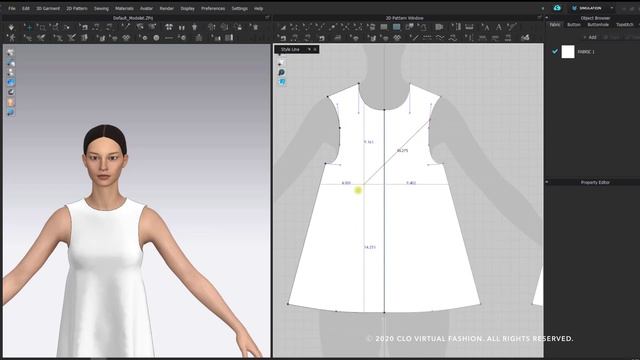Open the Sewing menu
The image size is (640, 360).
[101, 8]
